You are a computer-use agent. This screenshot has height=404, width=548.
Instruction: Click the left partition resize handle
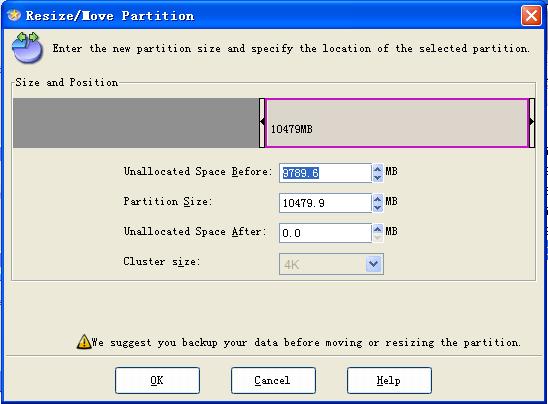coord(262,123)
